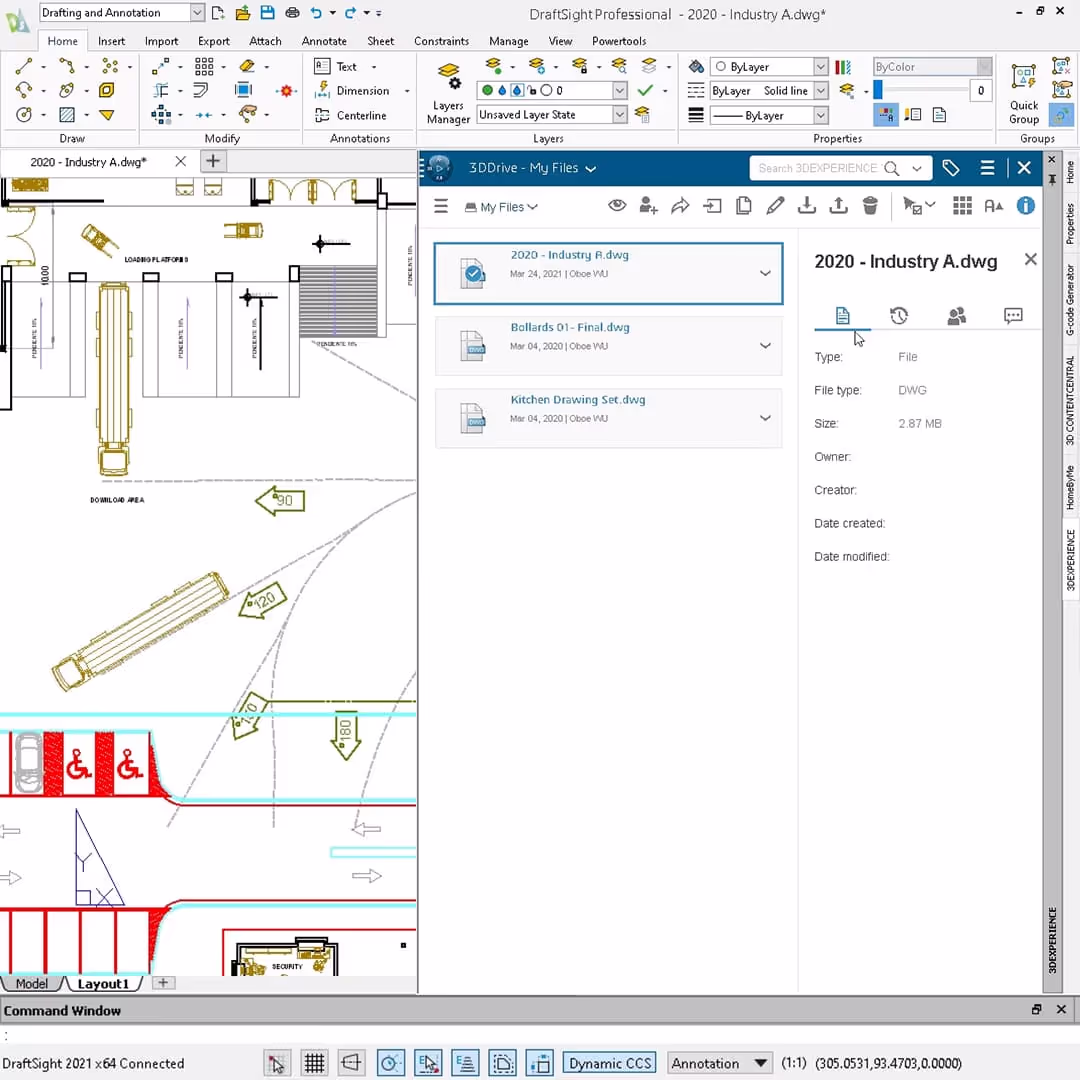Open the G-code Generator side panel tab

point(1070,300)
